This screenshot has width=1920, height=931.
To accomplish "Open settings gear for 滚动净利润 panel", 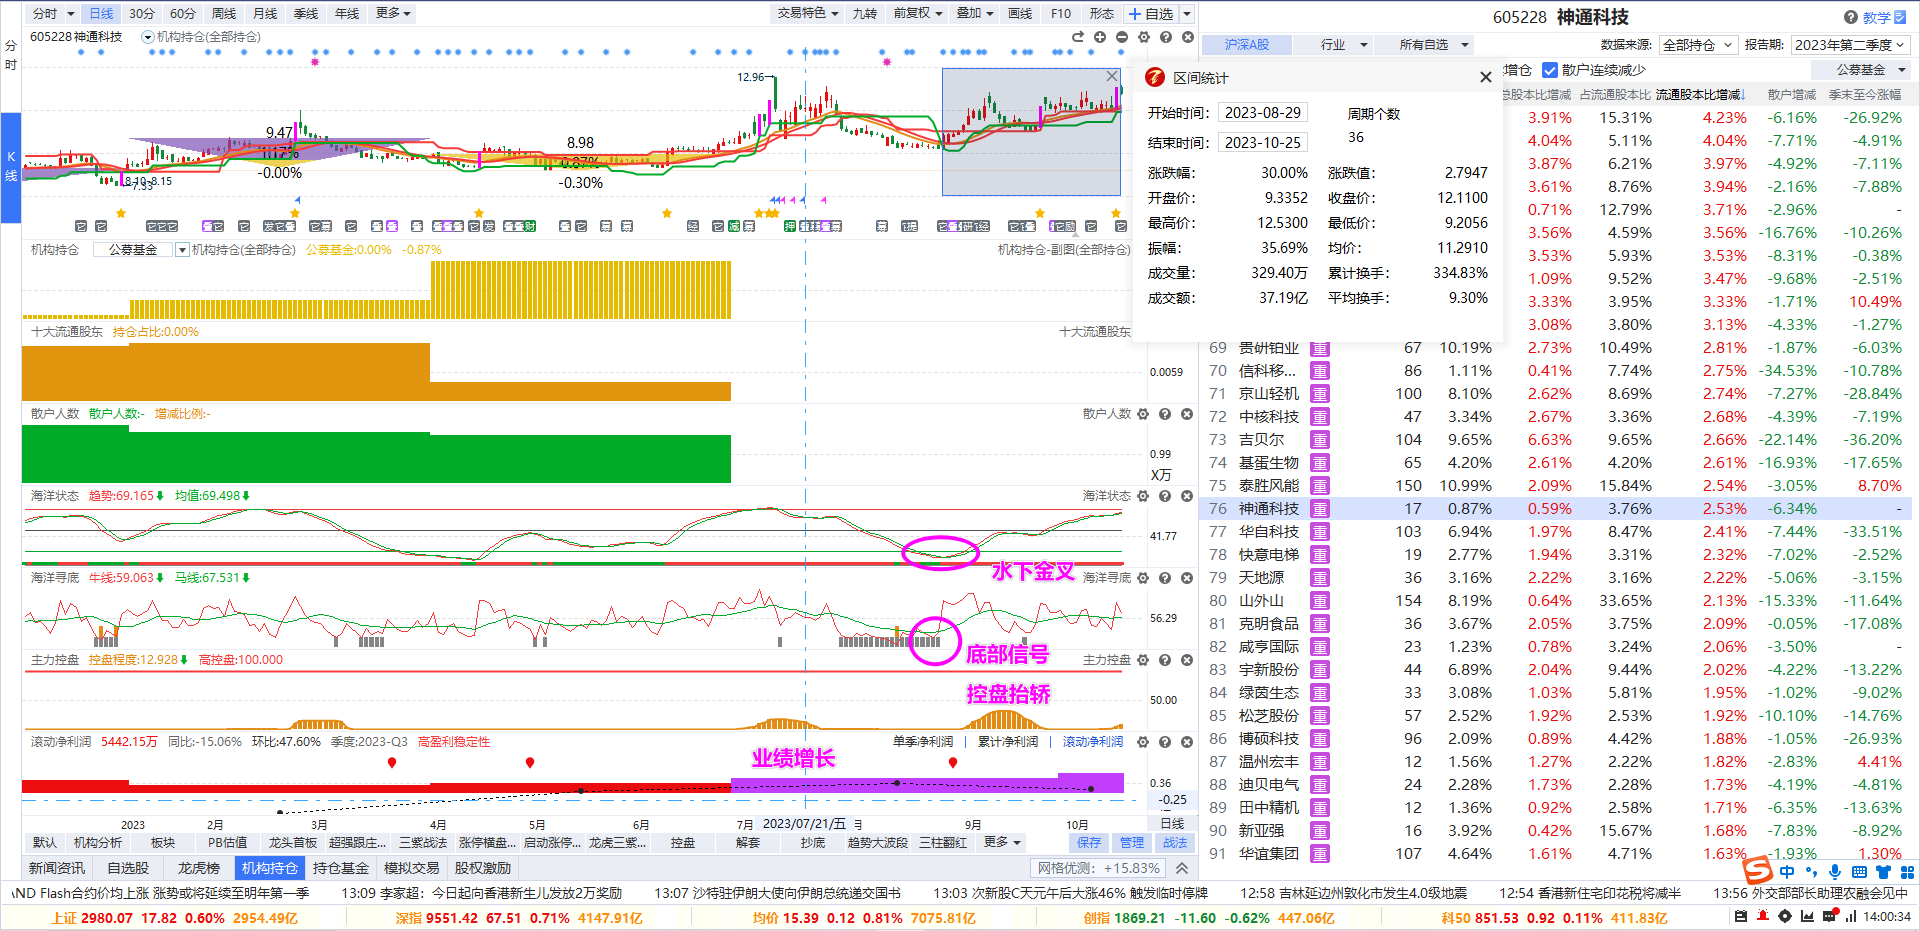I will click(x=1143, y=742).
